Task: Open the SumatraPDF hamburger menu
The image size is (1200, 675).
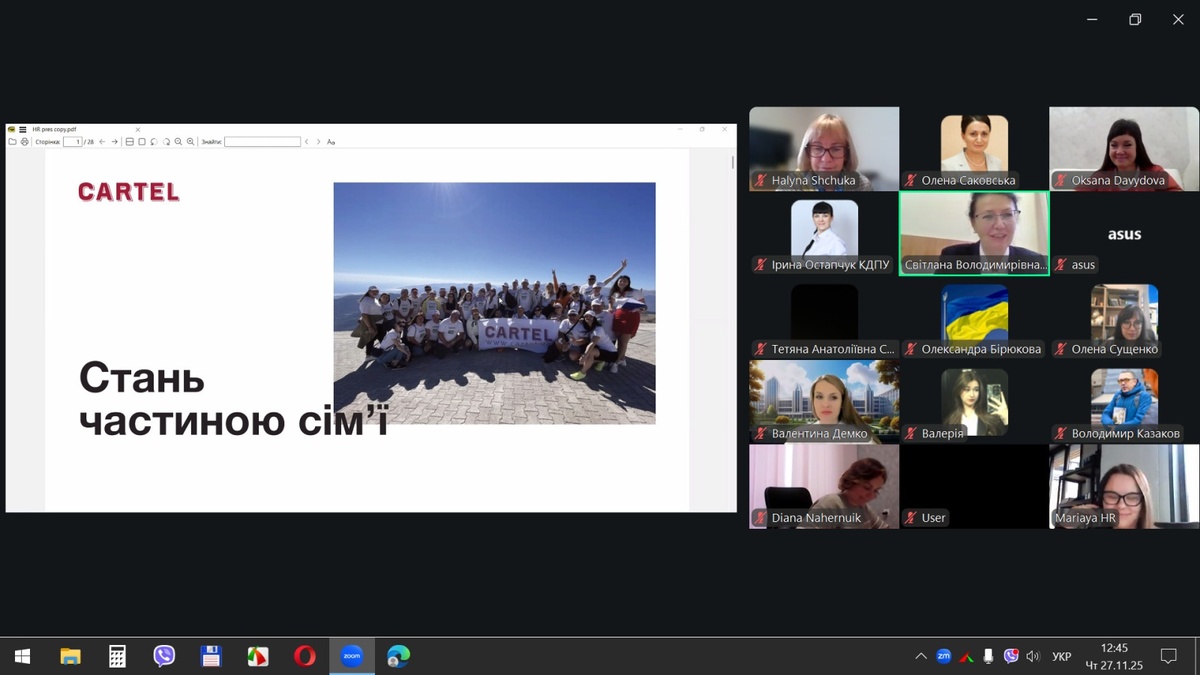Action: [22, 129]
